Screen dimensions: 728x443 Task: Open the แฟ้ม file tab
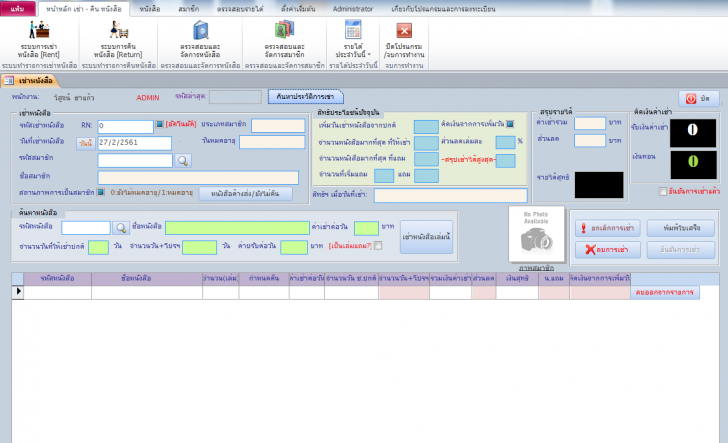18,9
